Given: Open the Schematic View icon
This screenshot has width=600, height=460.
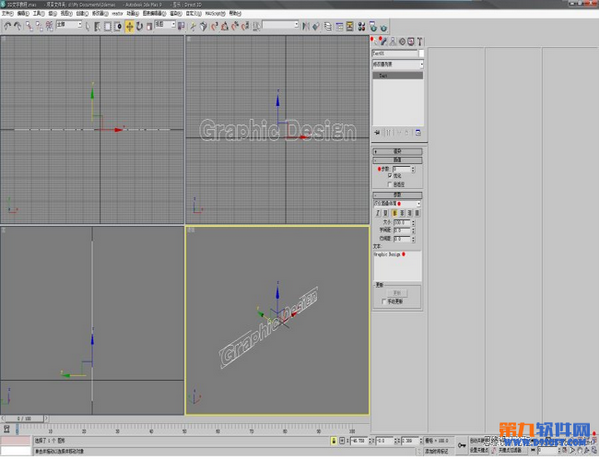Looking at the screenshot, I should click(x=349, y=26).
